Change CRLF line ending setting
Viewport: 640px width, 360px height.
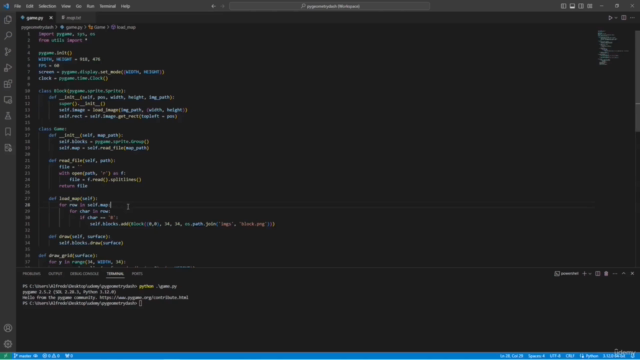pos(570,356)
